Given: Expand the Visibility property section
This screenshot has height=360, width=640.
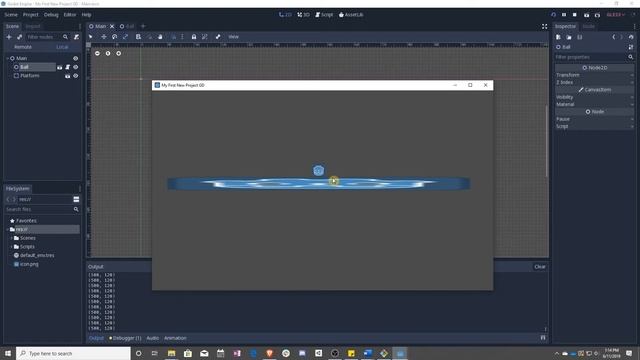Looking at the screenshot, I should (595, 97).
